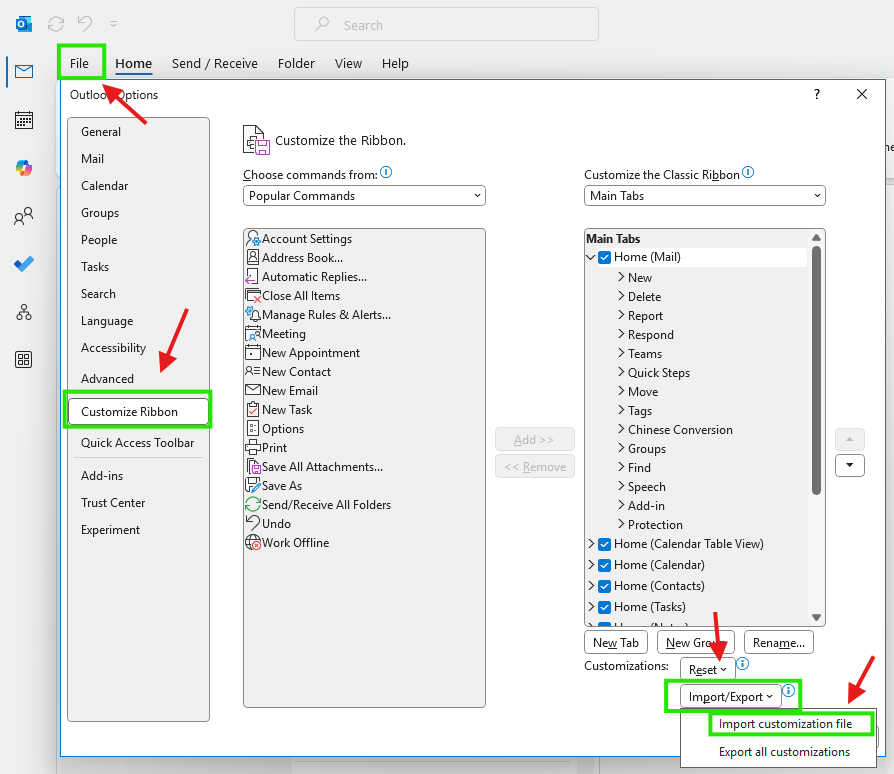Uncheck the Home (Contacts) checkbox

coord(604,586)
